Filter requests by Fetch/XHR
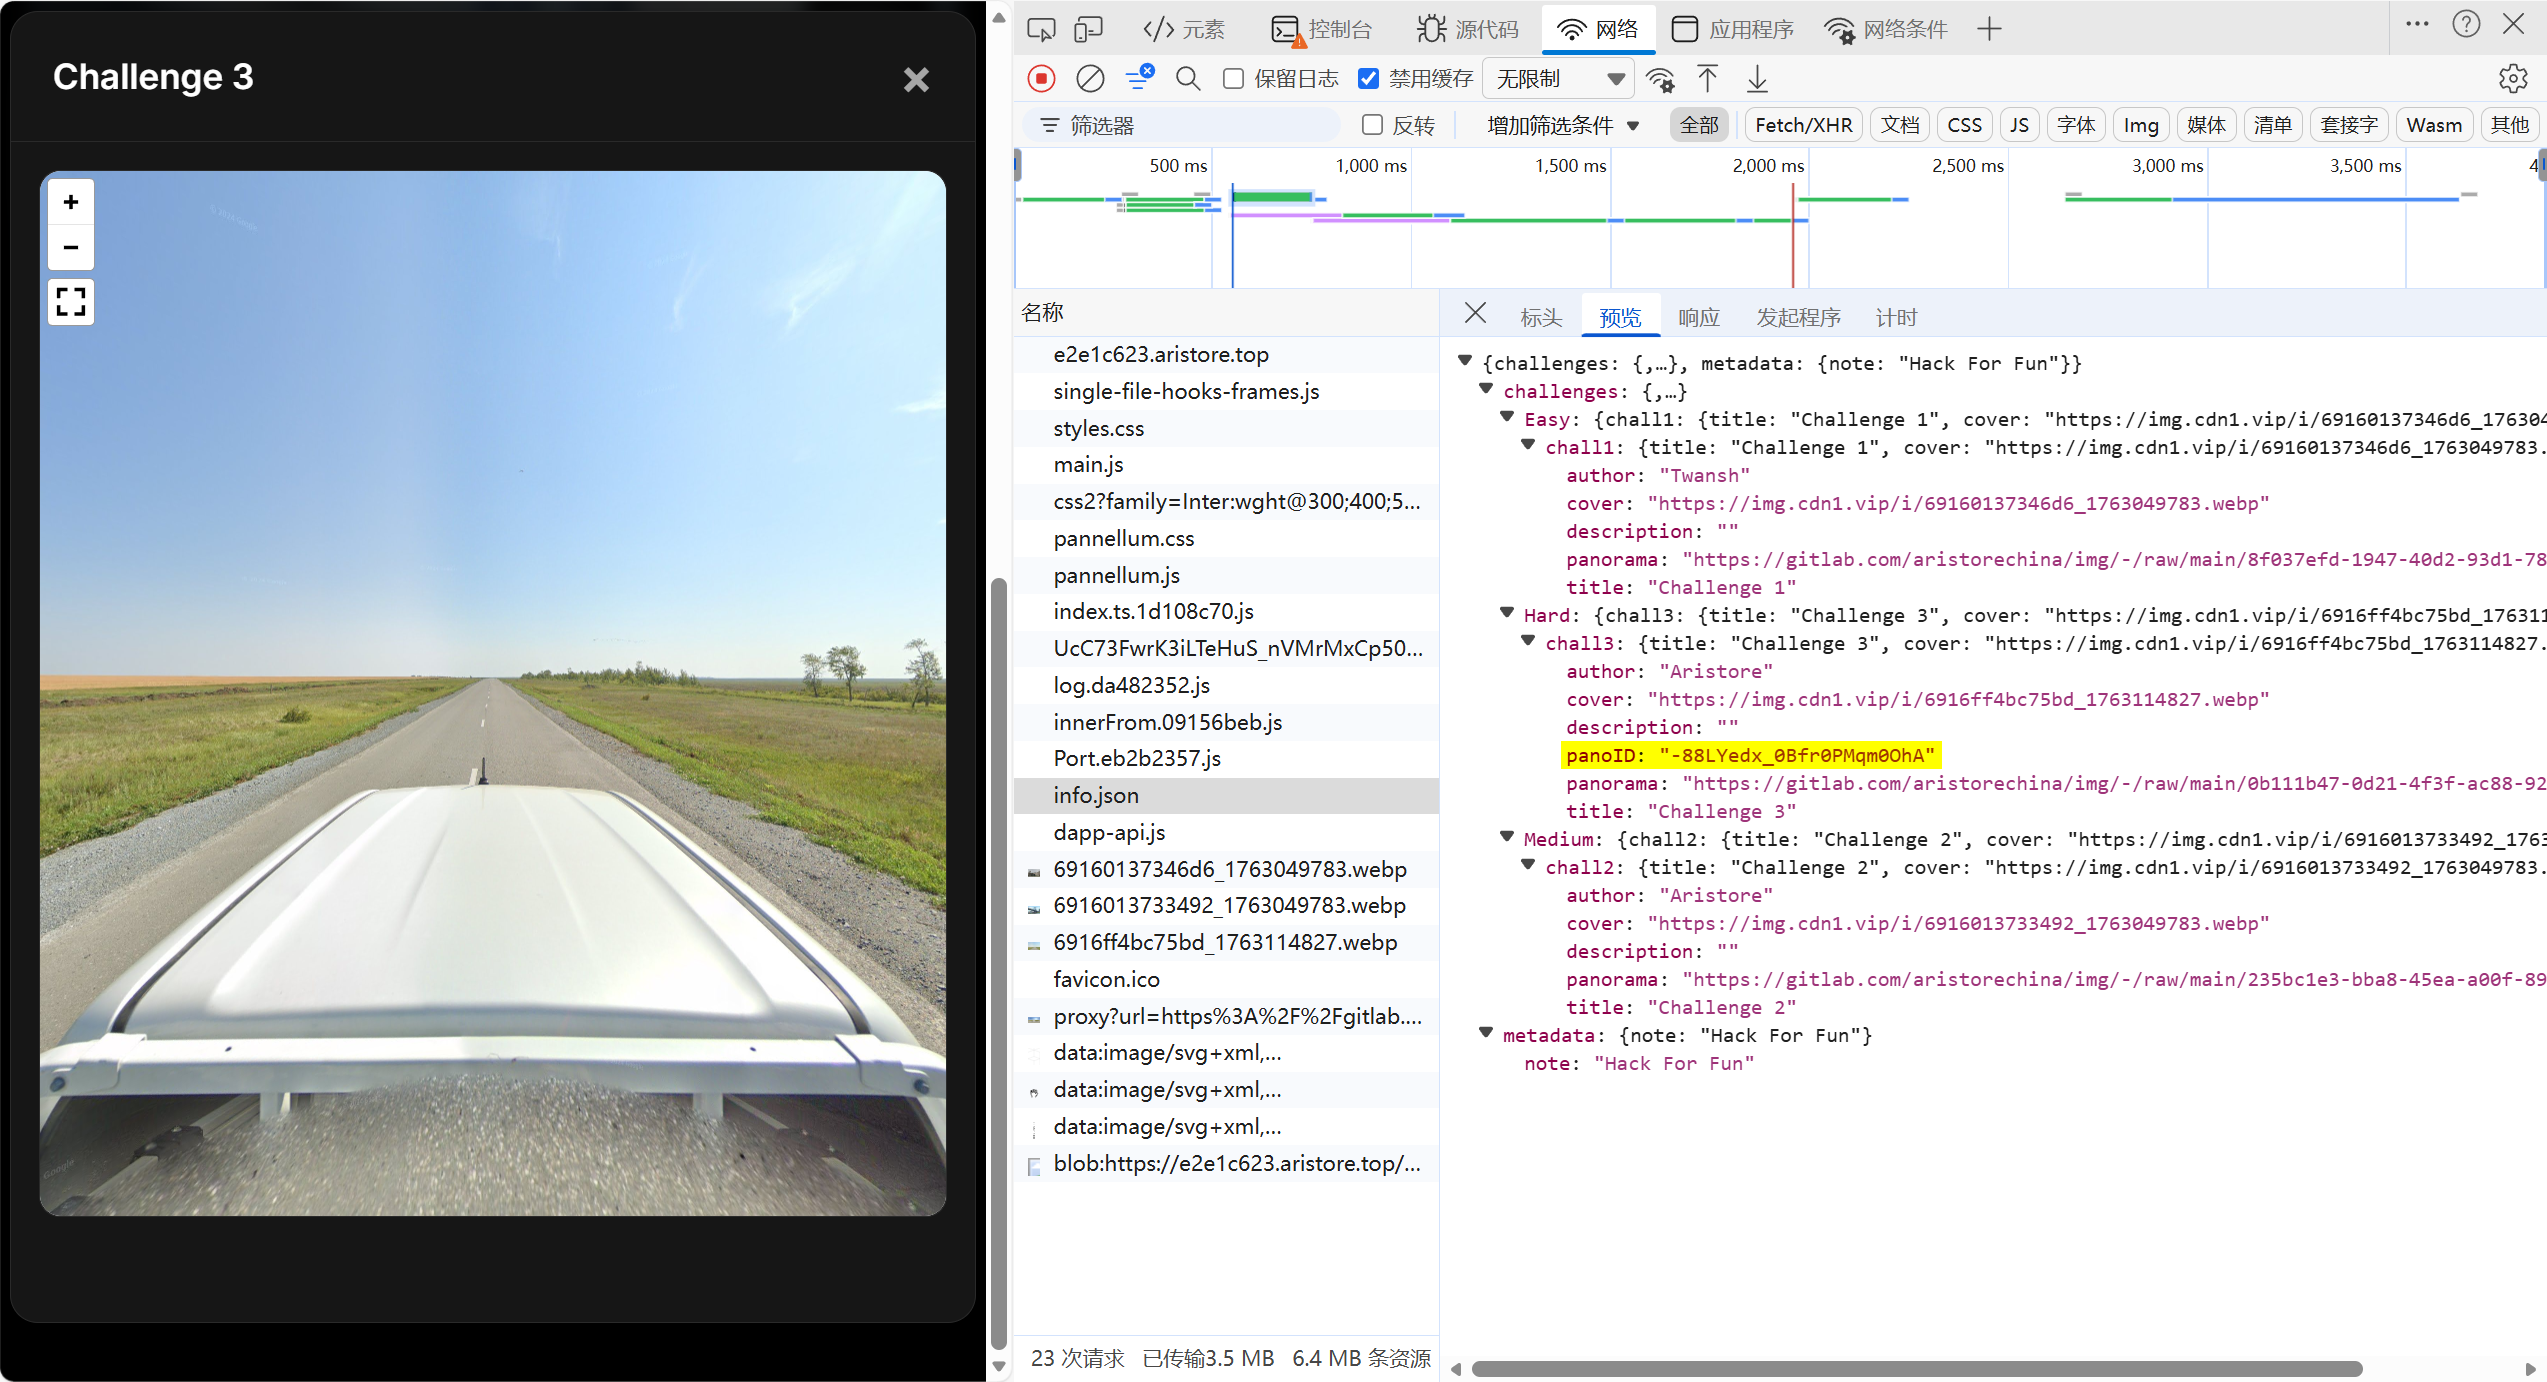Image resolution: width=2547 pixels, height=1382 pixels. 1803,125
